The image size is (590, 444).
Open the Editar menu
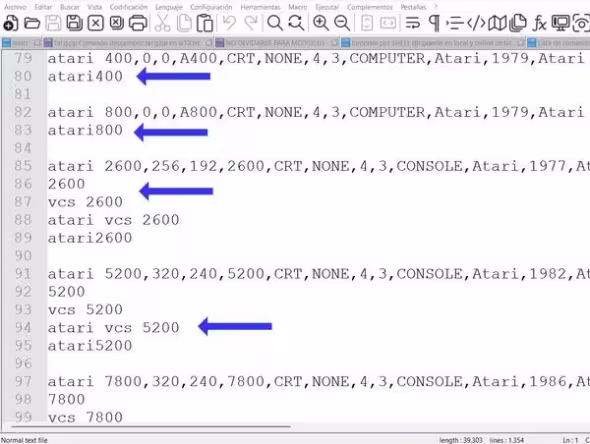point(43,7)
